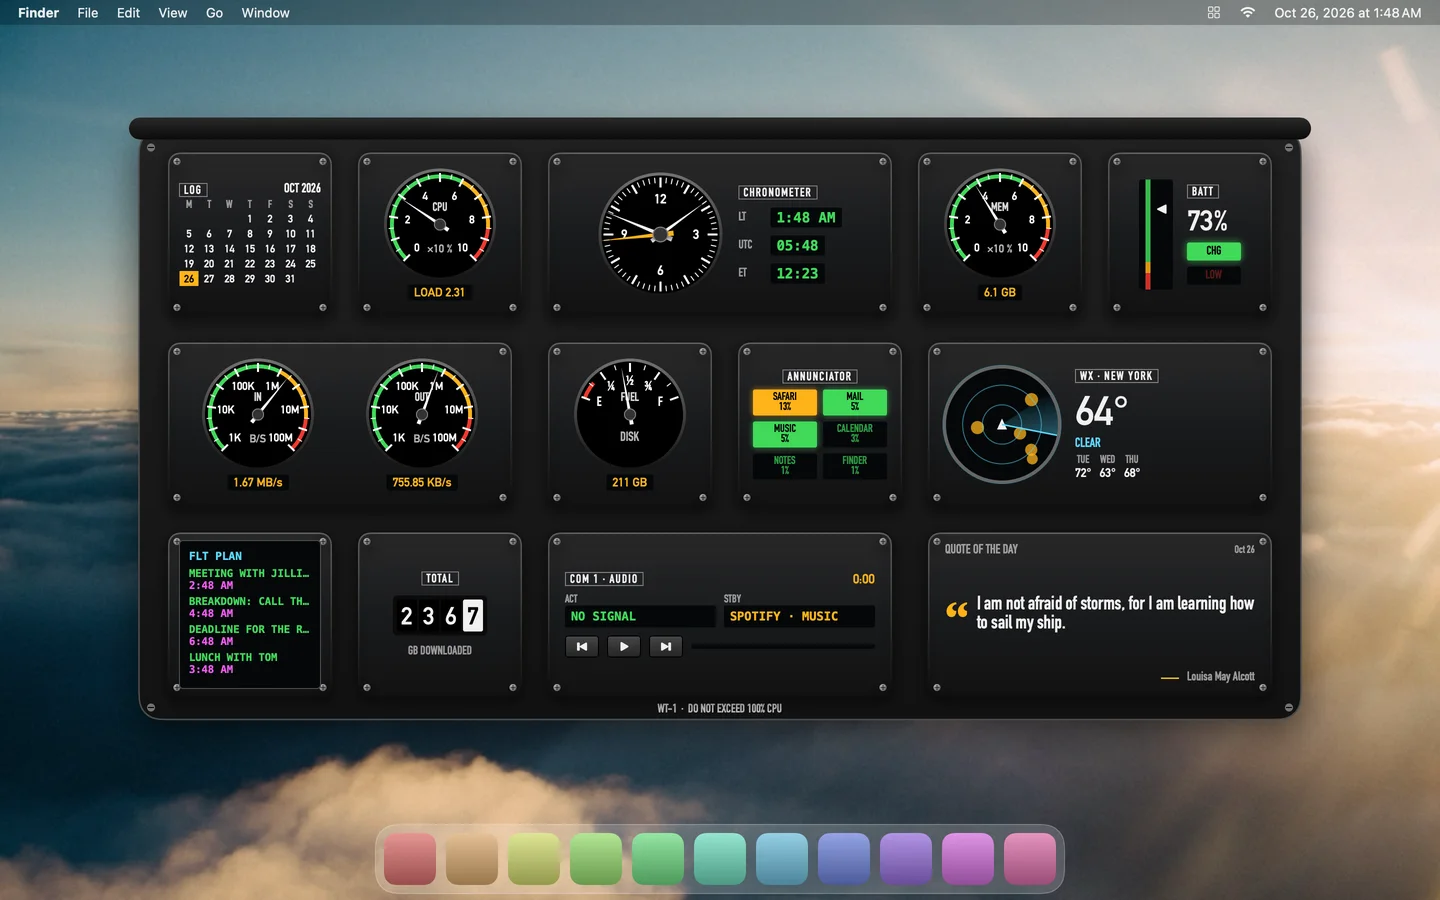
Task: Open BREAKDOWN: CALL TH… flight plan entry
Action: pyautogui.click(x=249, y=607)
